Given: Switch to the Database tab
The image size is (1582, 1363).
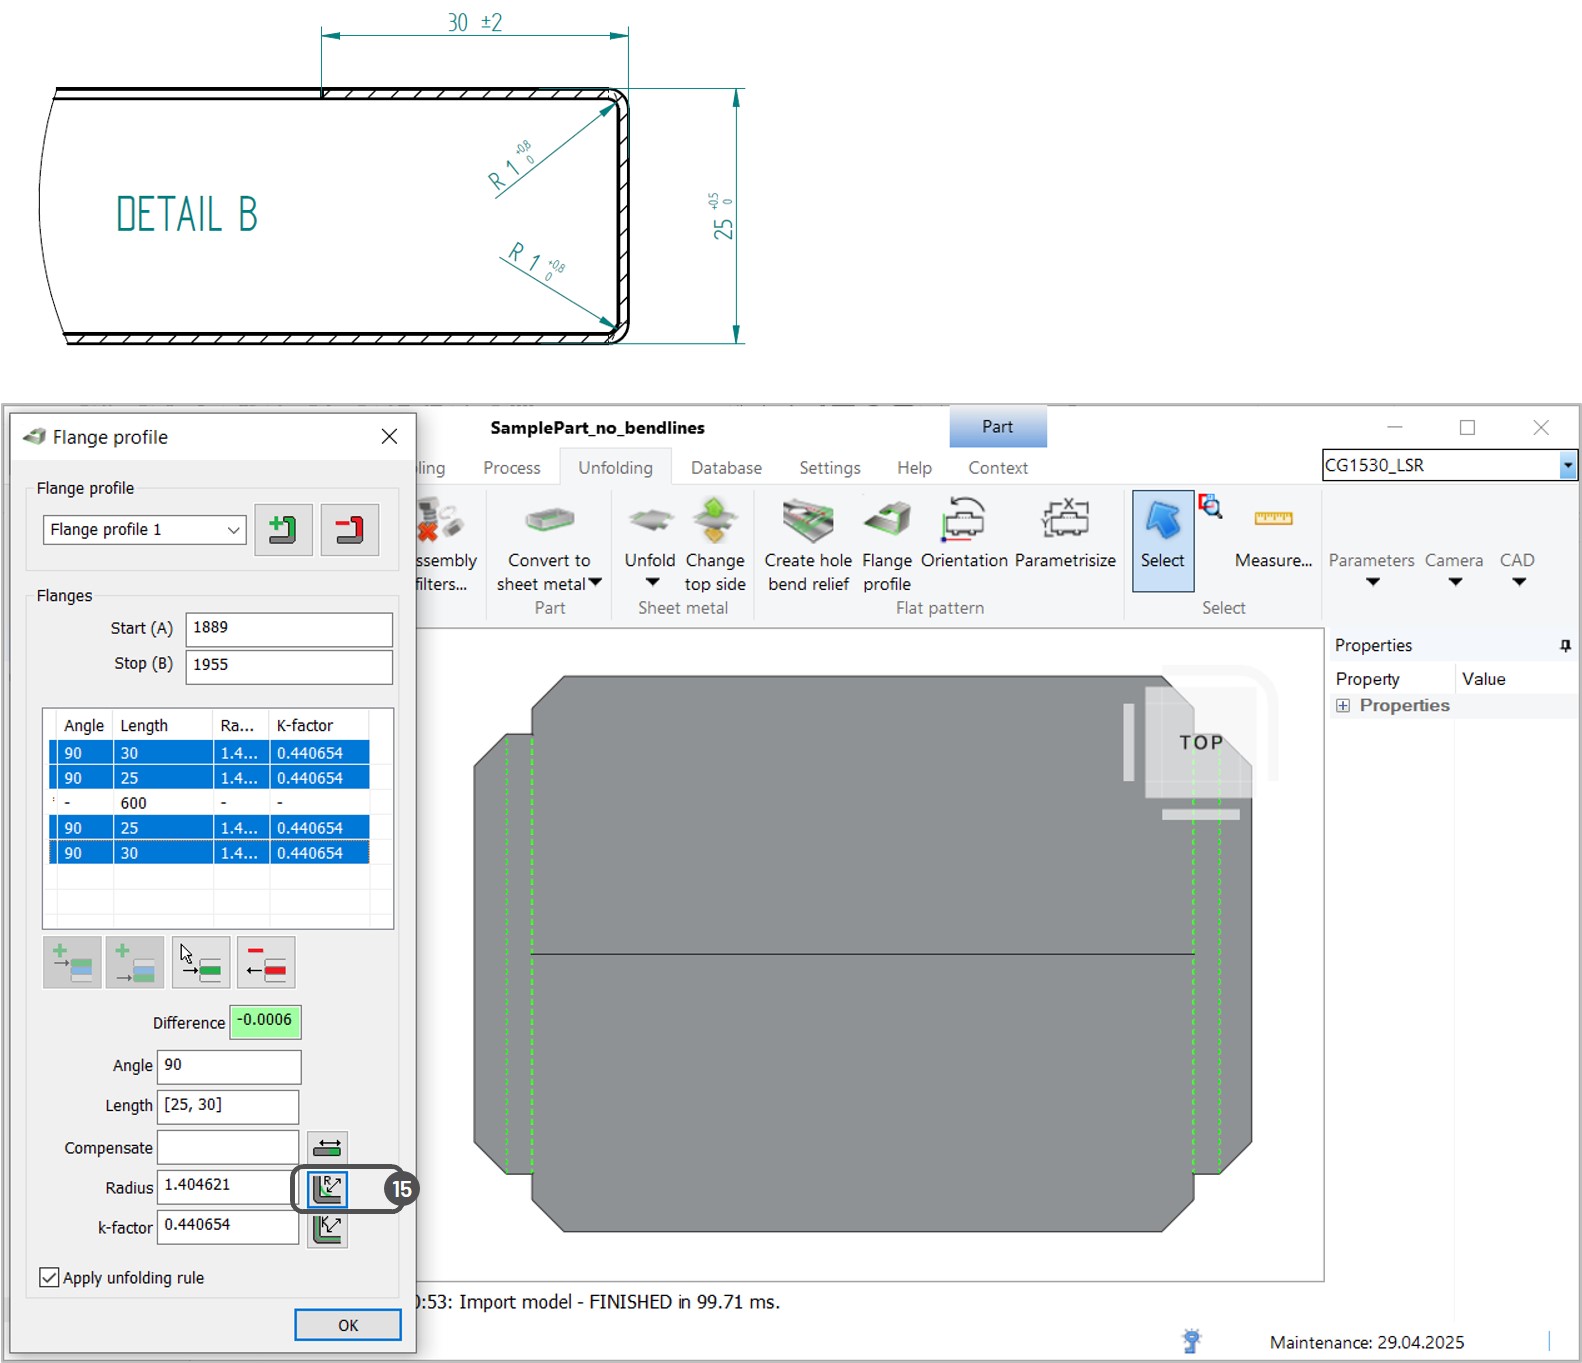Looking at the screenshot, I should (x=726, y=468).
